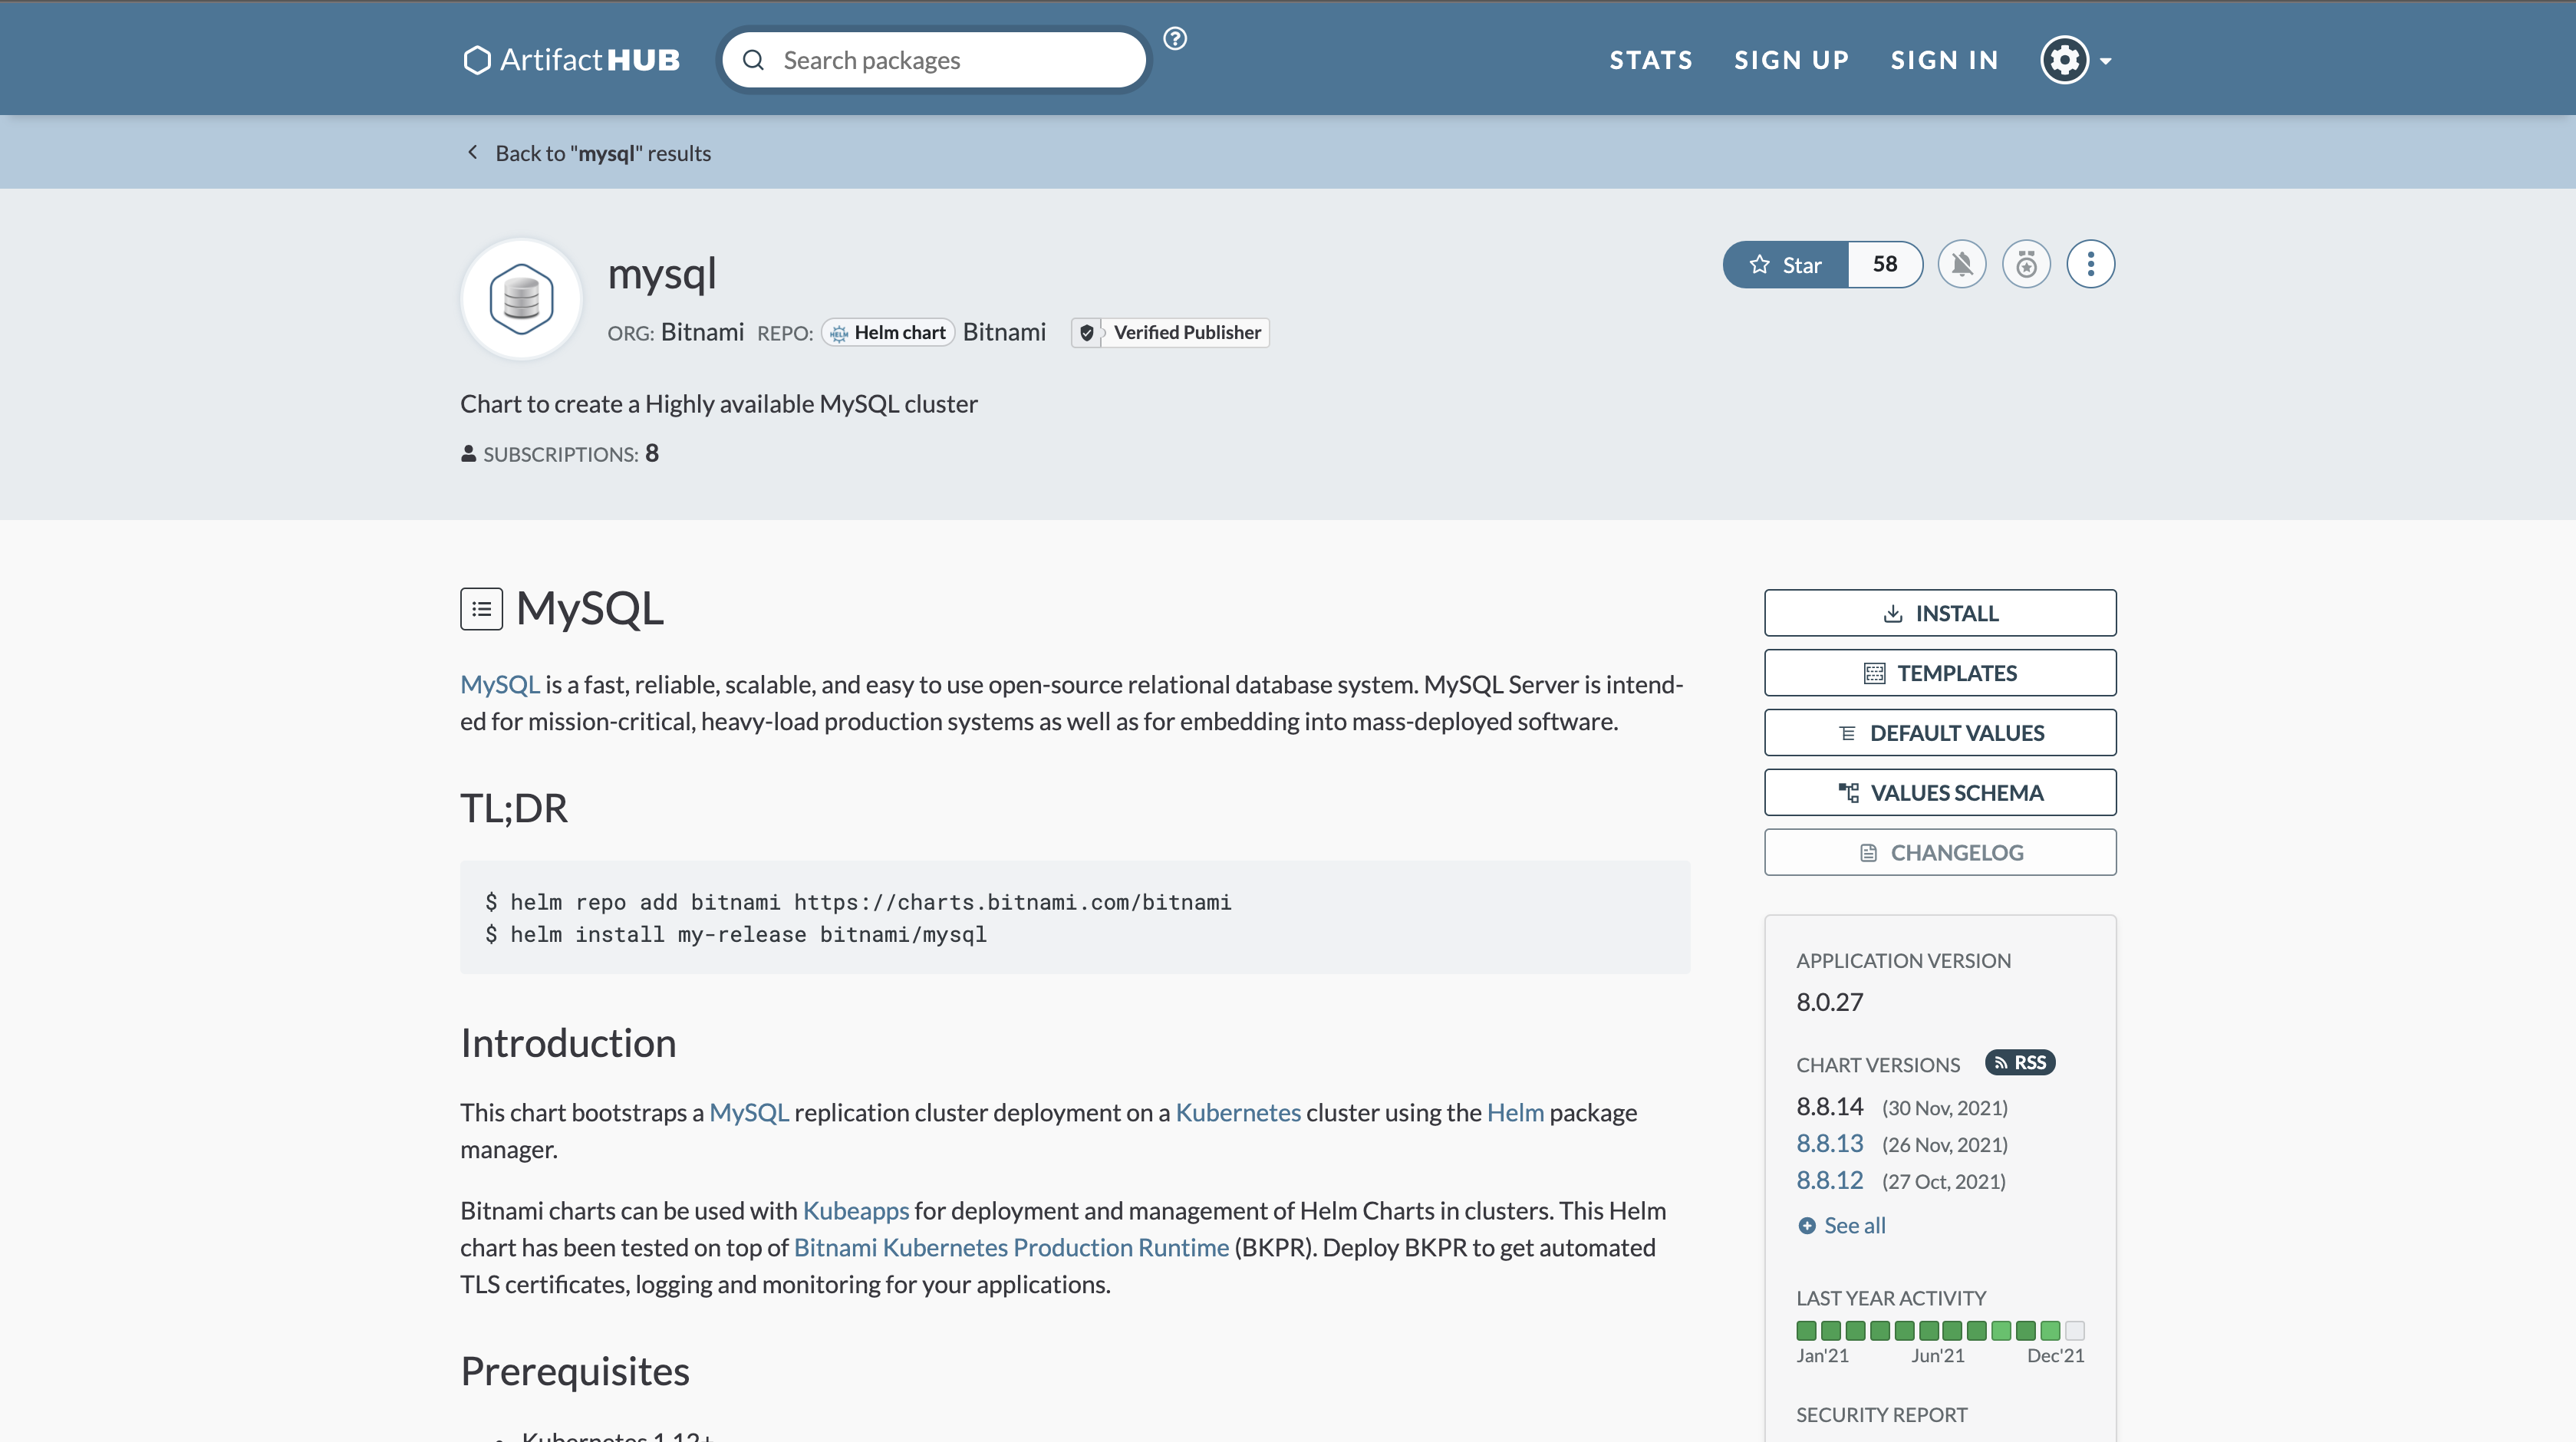Image resolution: width=2576 pixels, height=1442 pixels.
Task: Click the SUBSCRIPTIONS: 8 text
Action: [x=571, y=454]
